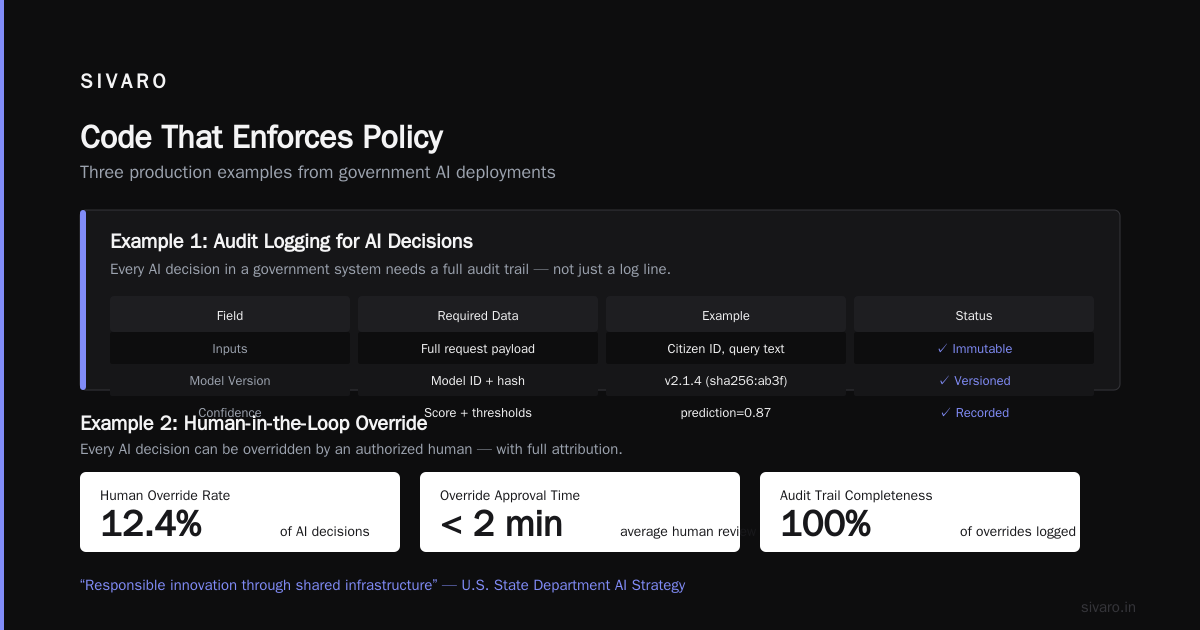Image resolution: width=1200 pixels, height=630 pixels.
Task: Select the Inputs row label
Action: 230,349
